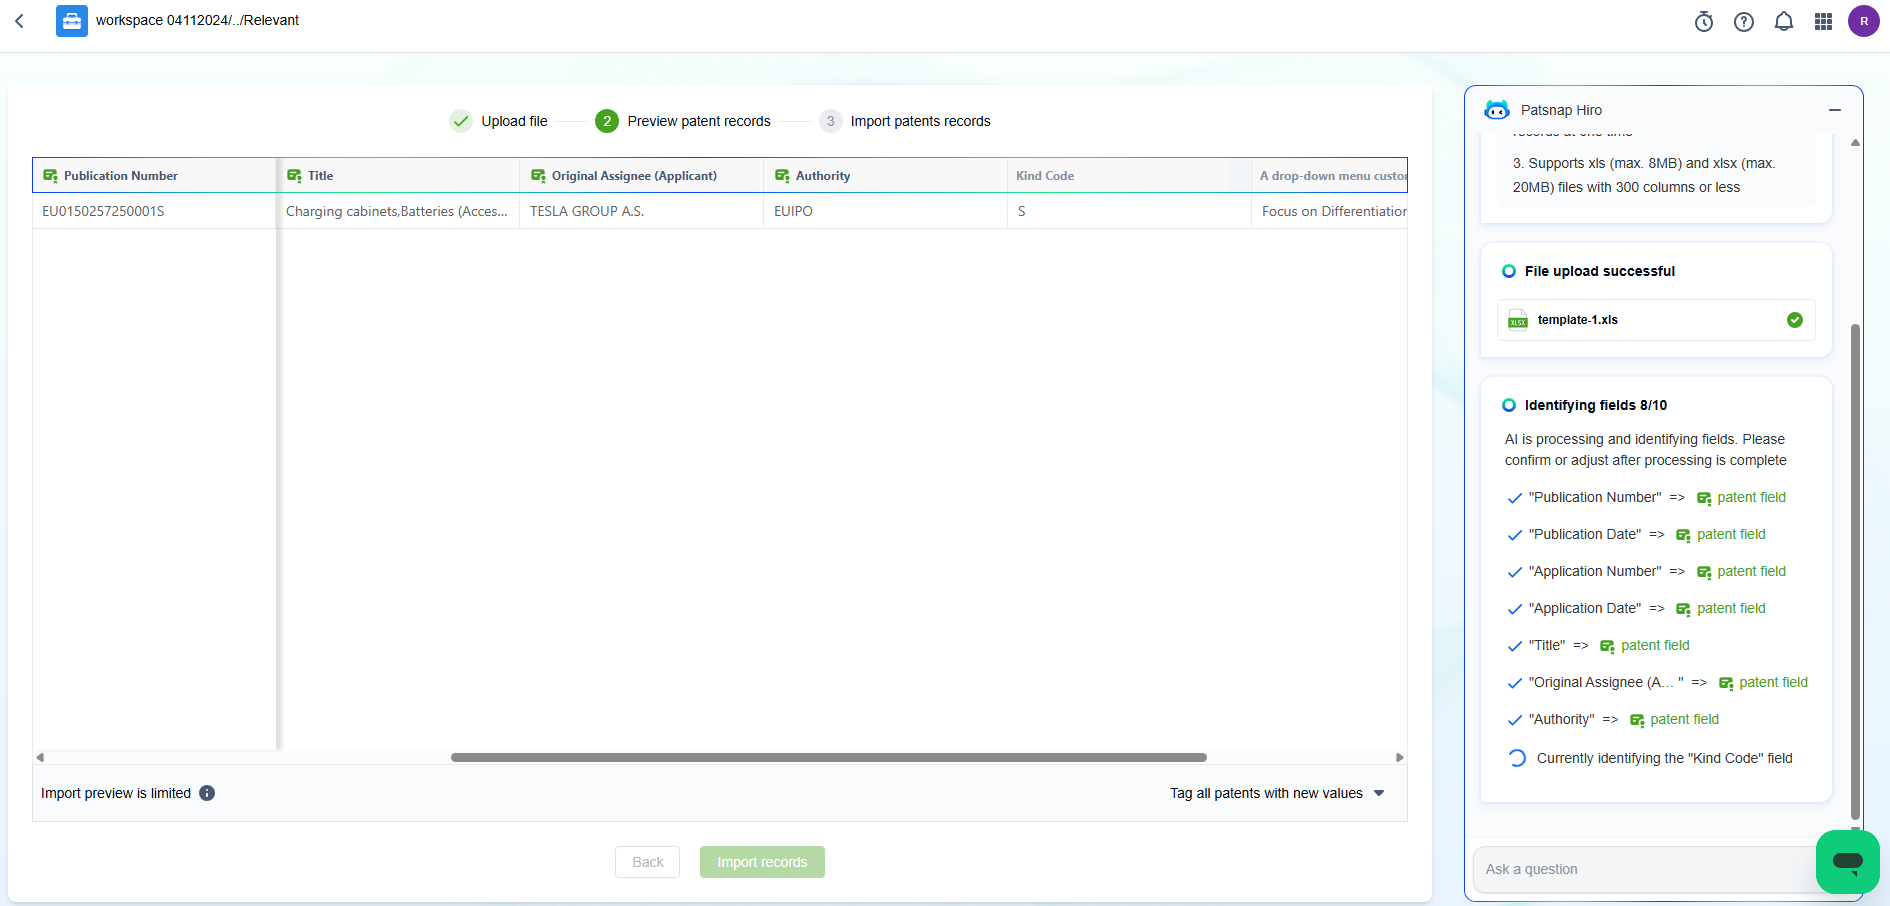Click the Ask a question field

point(1640,869)
